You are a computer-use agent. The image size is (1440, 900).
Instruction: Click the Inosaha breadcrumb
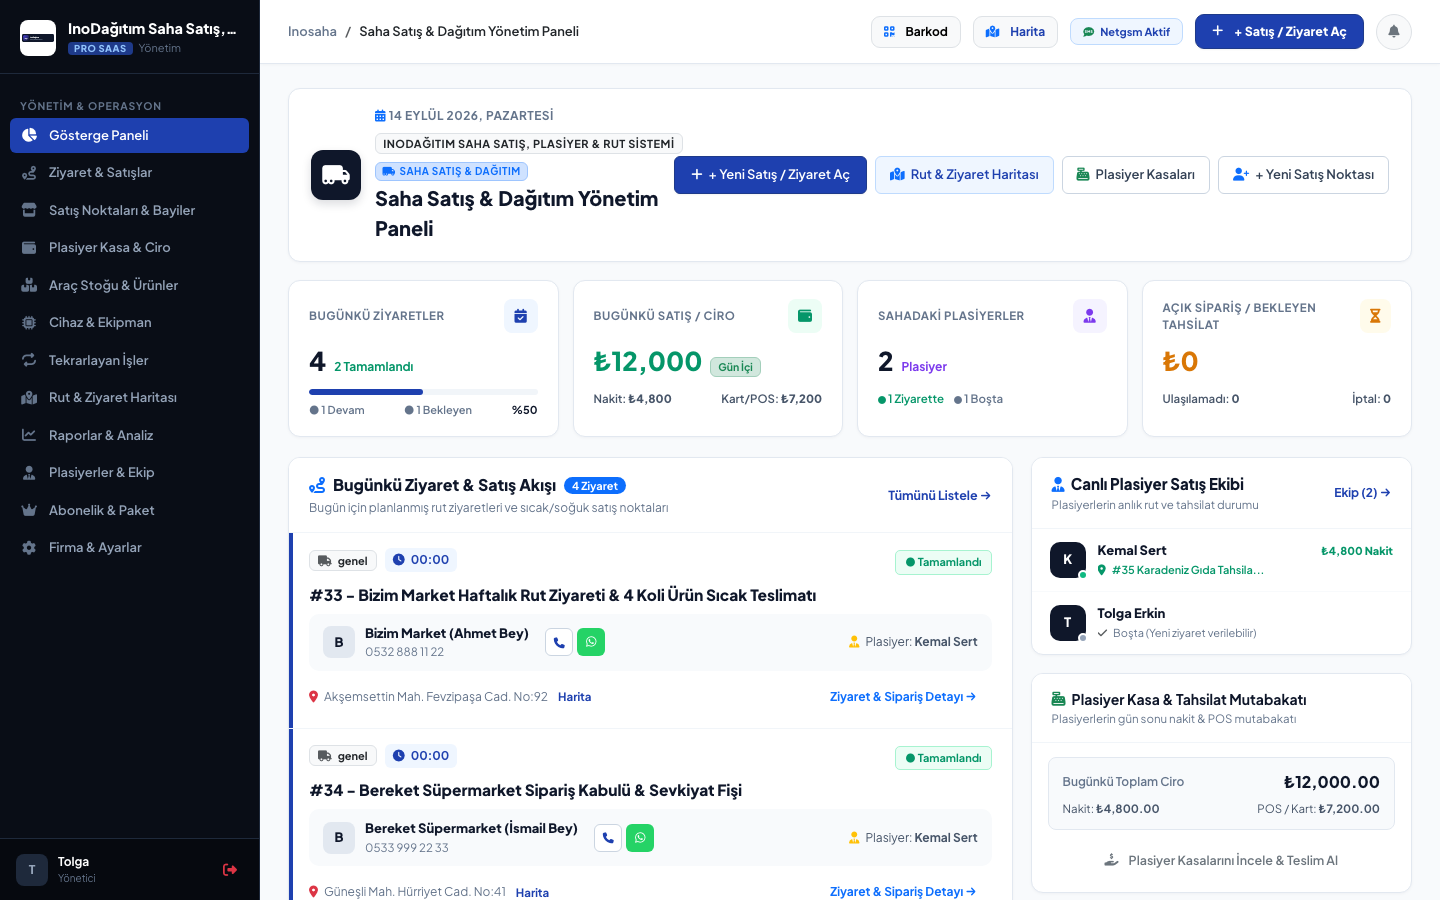[x=312, y=32]
